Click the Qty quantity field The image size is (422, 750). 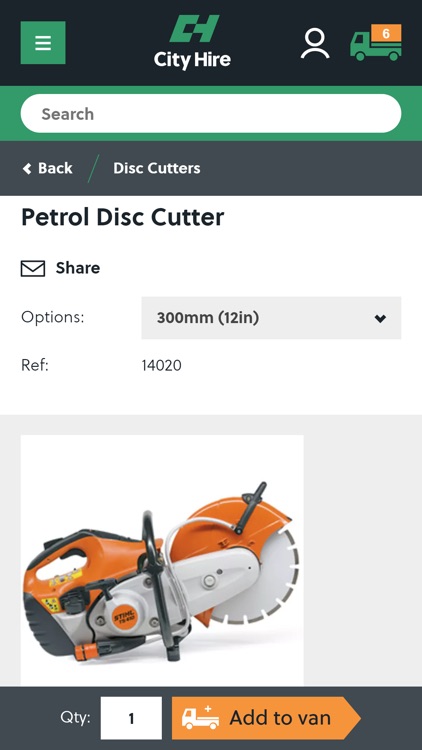pyautogui.click(x=131, y=718)
